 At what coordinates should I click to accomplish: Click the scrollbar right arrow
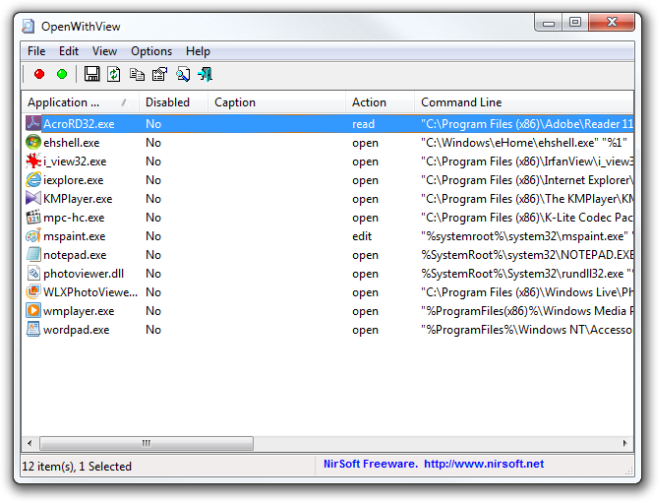[625, 443]
